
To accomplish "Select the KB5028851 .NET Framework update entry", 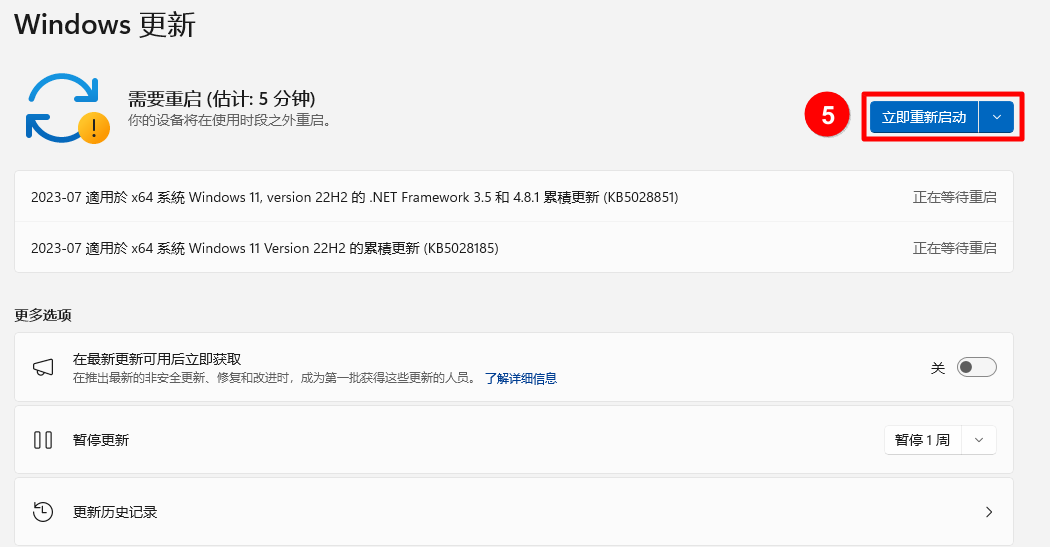I will tap(354, 197).
